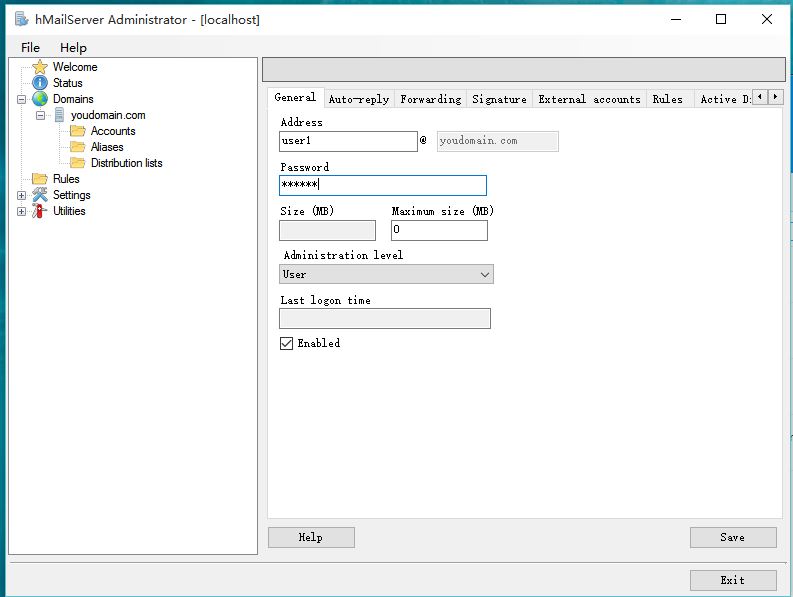
Task: Switch to the Auto-reply tab
Action: [359, 99]
